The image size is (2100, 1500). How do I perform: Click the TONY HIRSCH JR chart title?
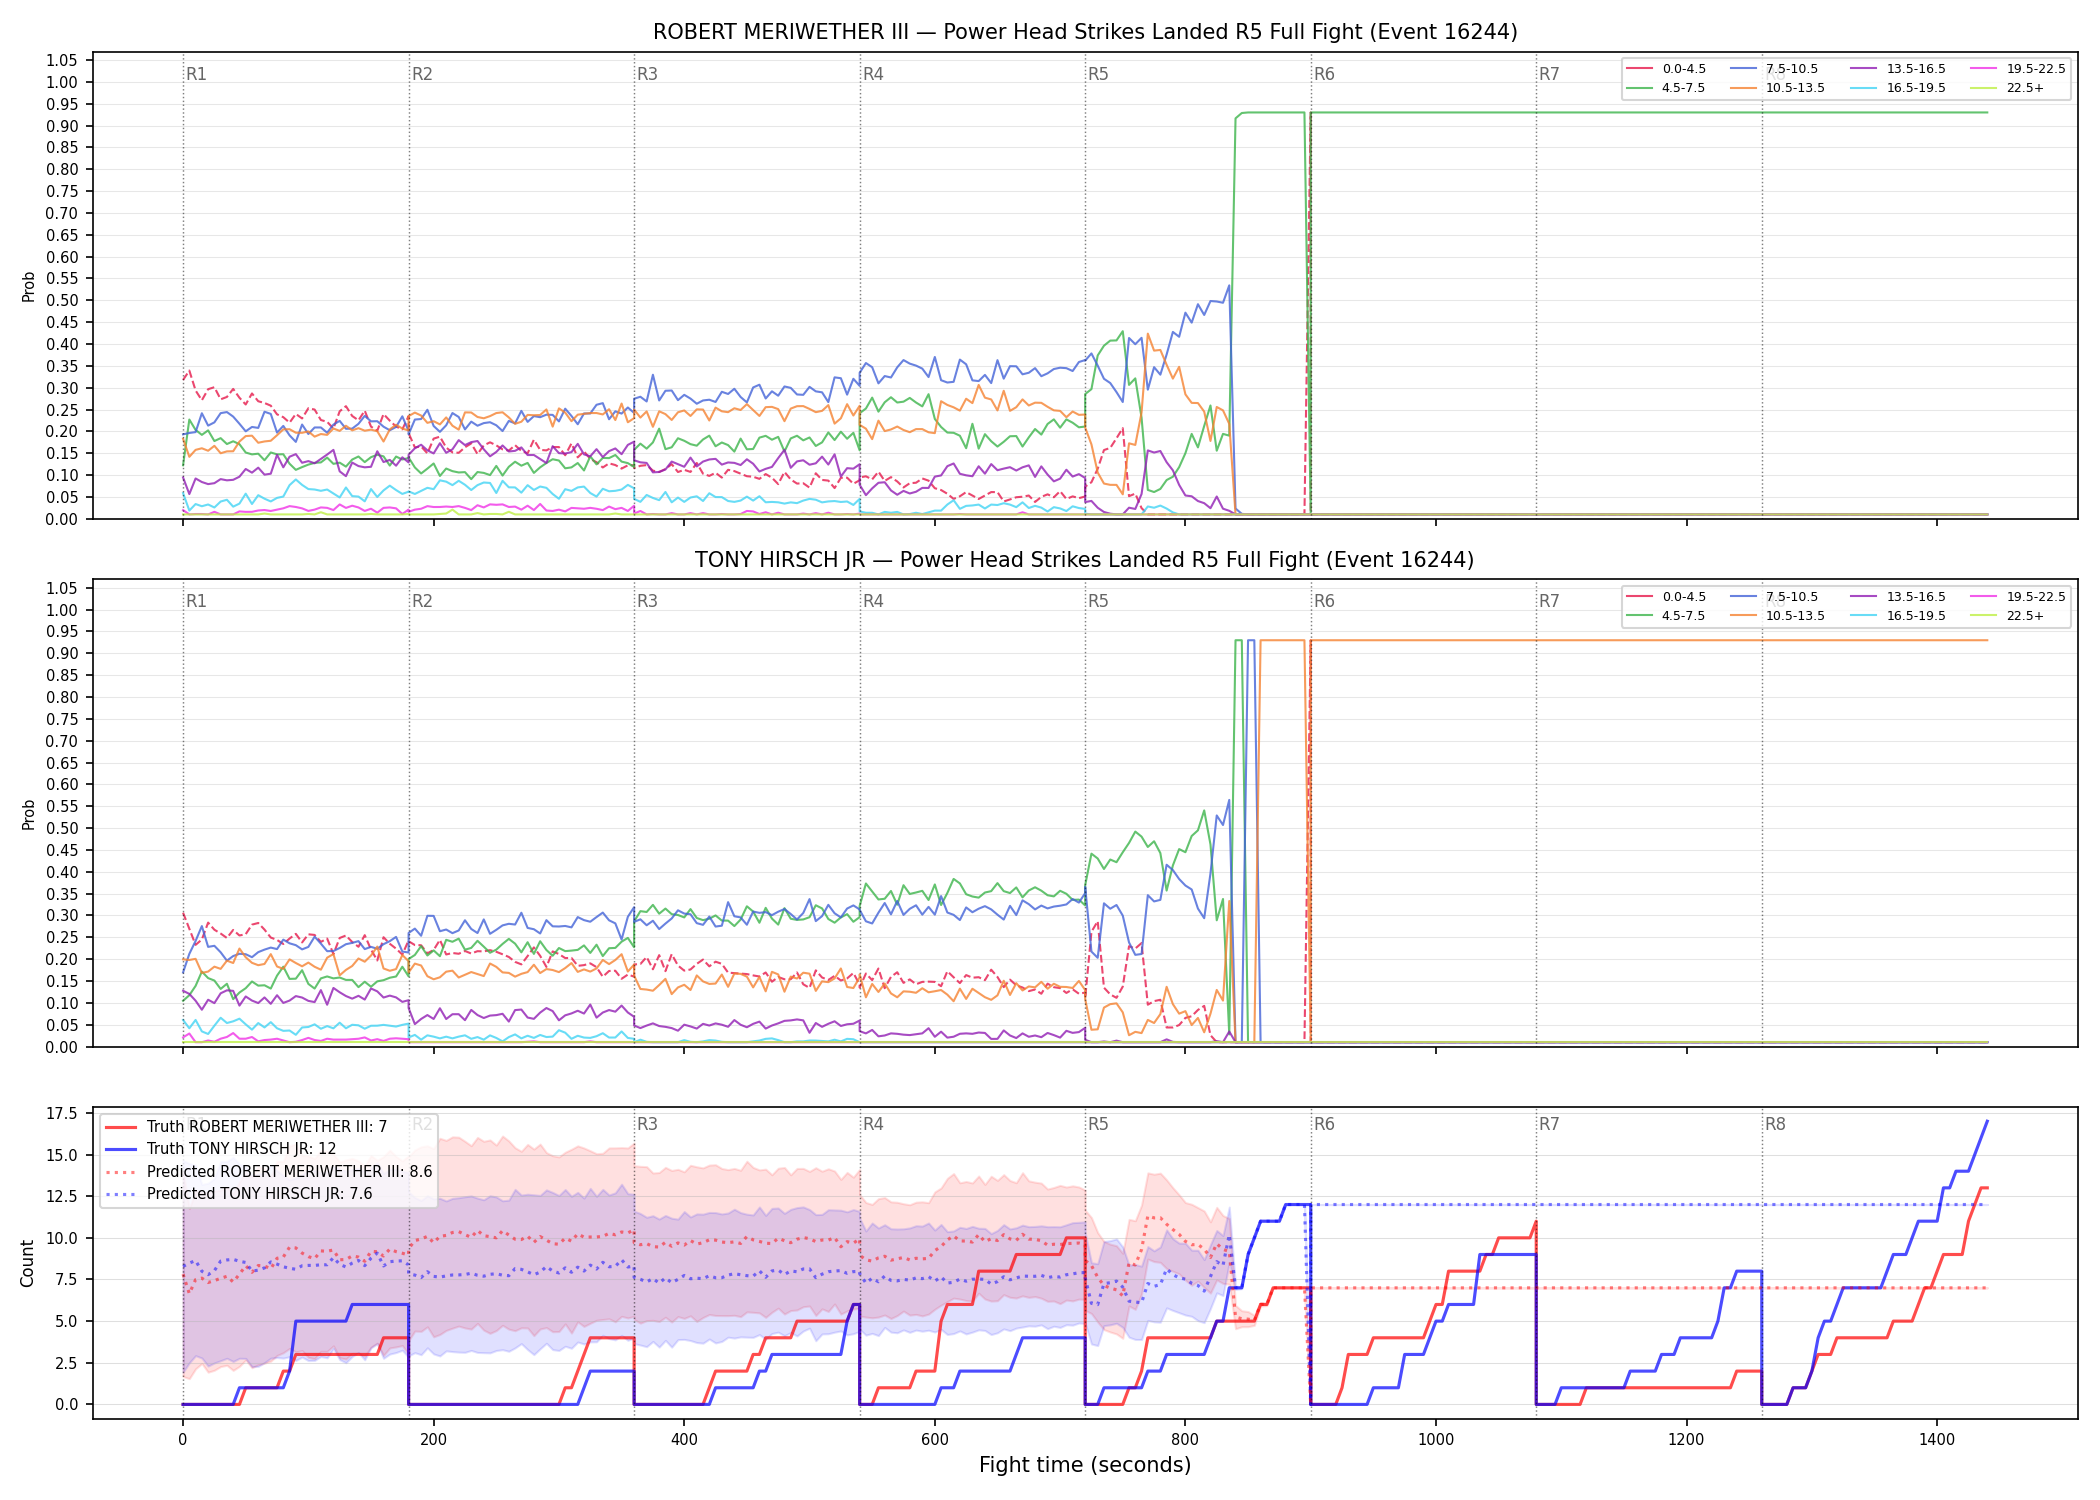point(1085,560)
